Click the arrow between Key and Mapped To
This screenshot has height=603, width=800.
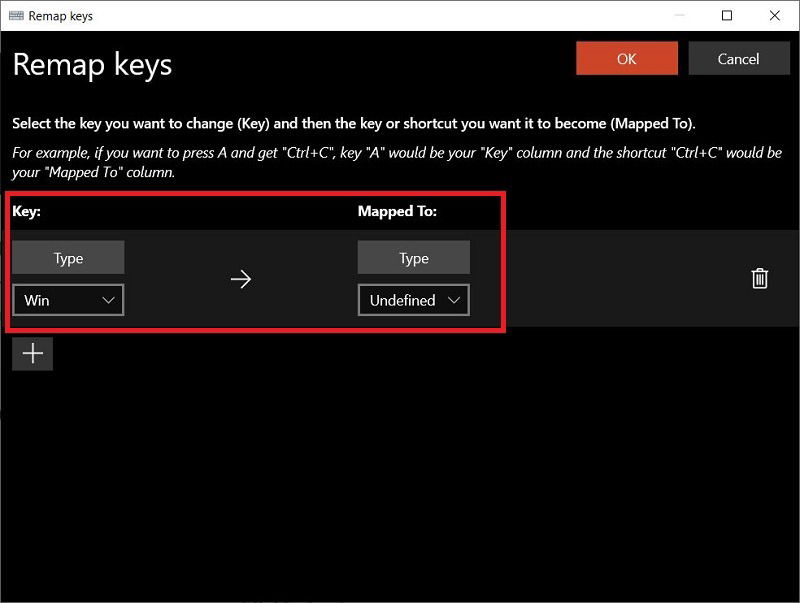pyautogui.click(x=240, y=279)
